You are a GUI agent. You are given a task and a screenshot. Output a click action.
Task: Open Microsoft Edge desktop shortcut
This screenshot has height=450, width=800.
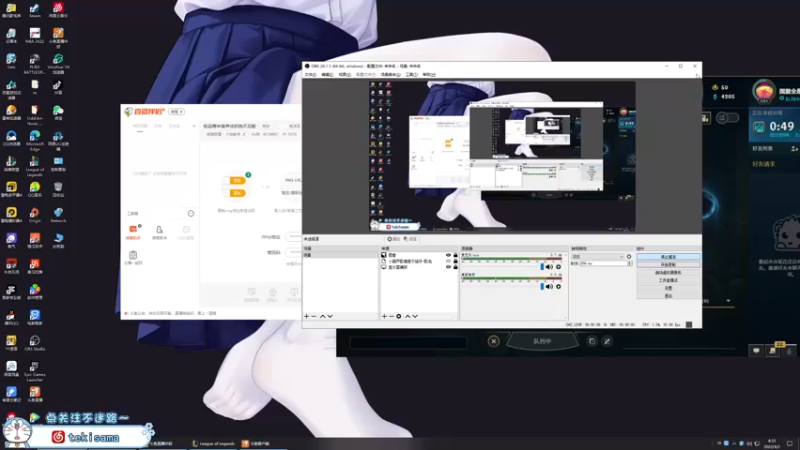(35, 139)
